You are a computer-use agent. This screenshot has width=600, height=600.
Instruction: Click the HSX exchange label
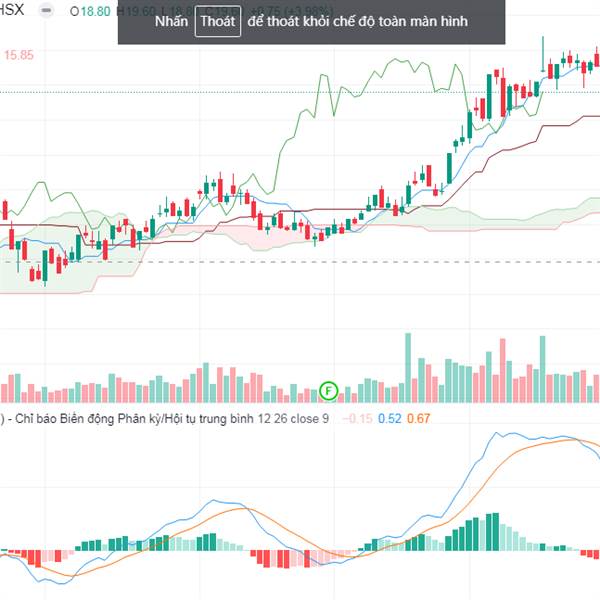[12, 10]
